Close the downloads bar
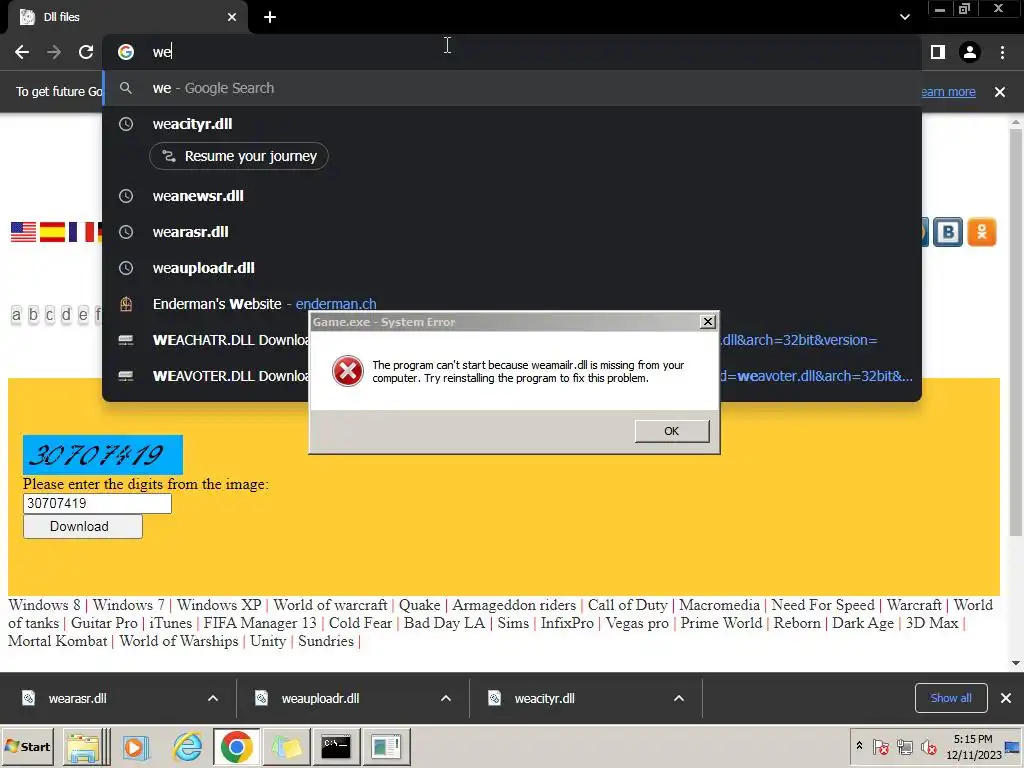The width and height of the screenshot is (1024, 768). [x=1006, y=698]
